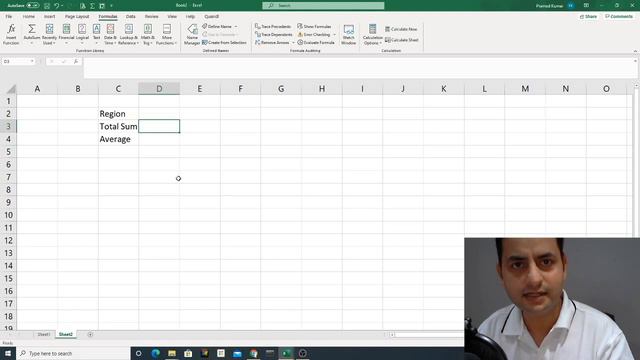Open the Logical functions menu
Viewport: 640px width, 360px height.
tap(82, 34)
